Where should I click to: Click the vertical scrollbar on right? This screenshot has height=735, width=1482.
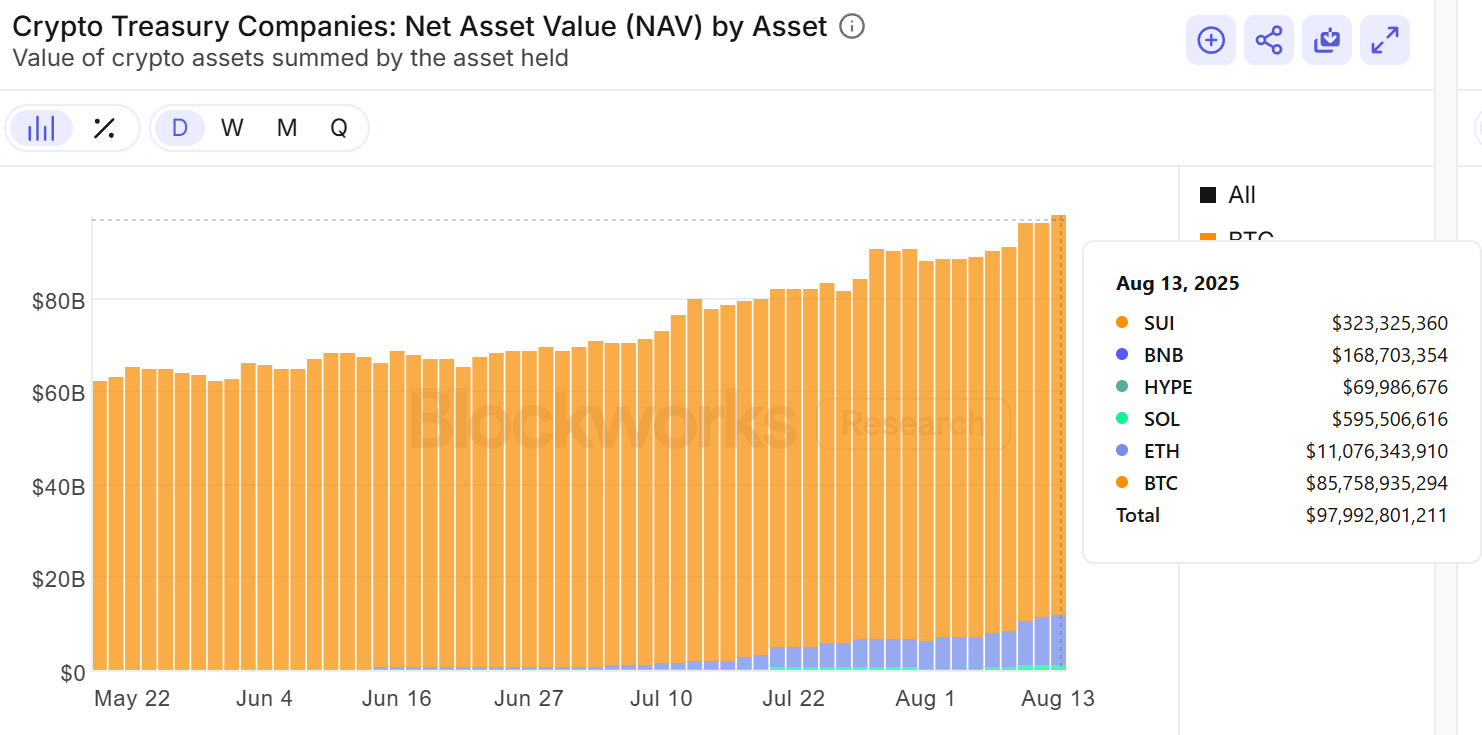tap(1446, 400)
